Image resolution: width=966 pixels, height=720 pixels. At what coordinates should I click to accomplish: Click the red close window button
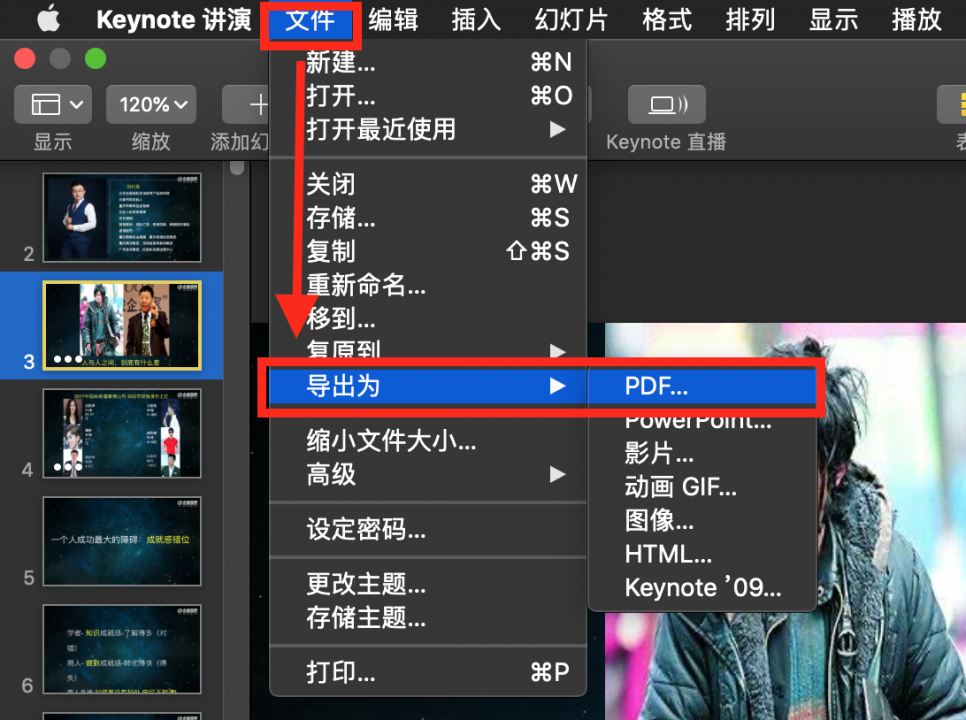pos(25,59)
